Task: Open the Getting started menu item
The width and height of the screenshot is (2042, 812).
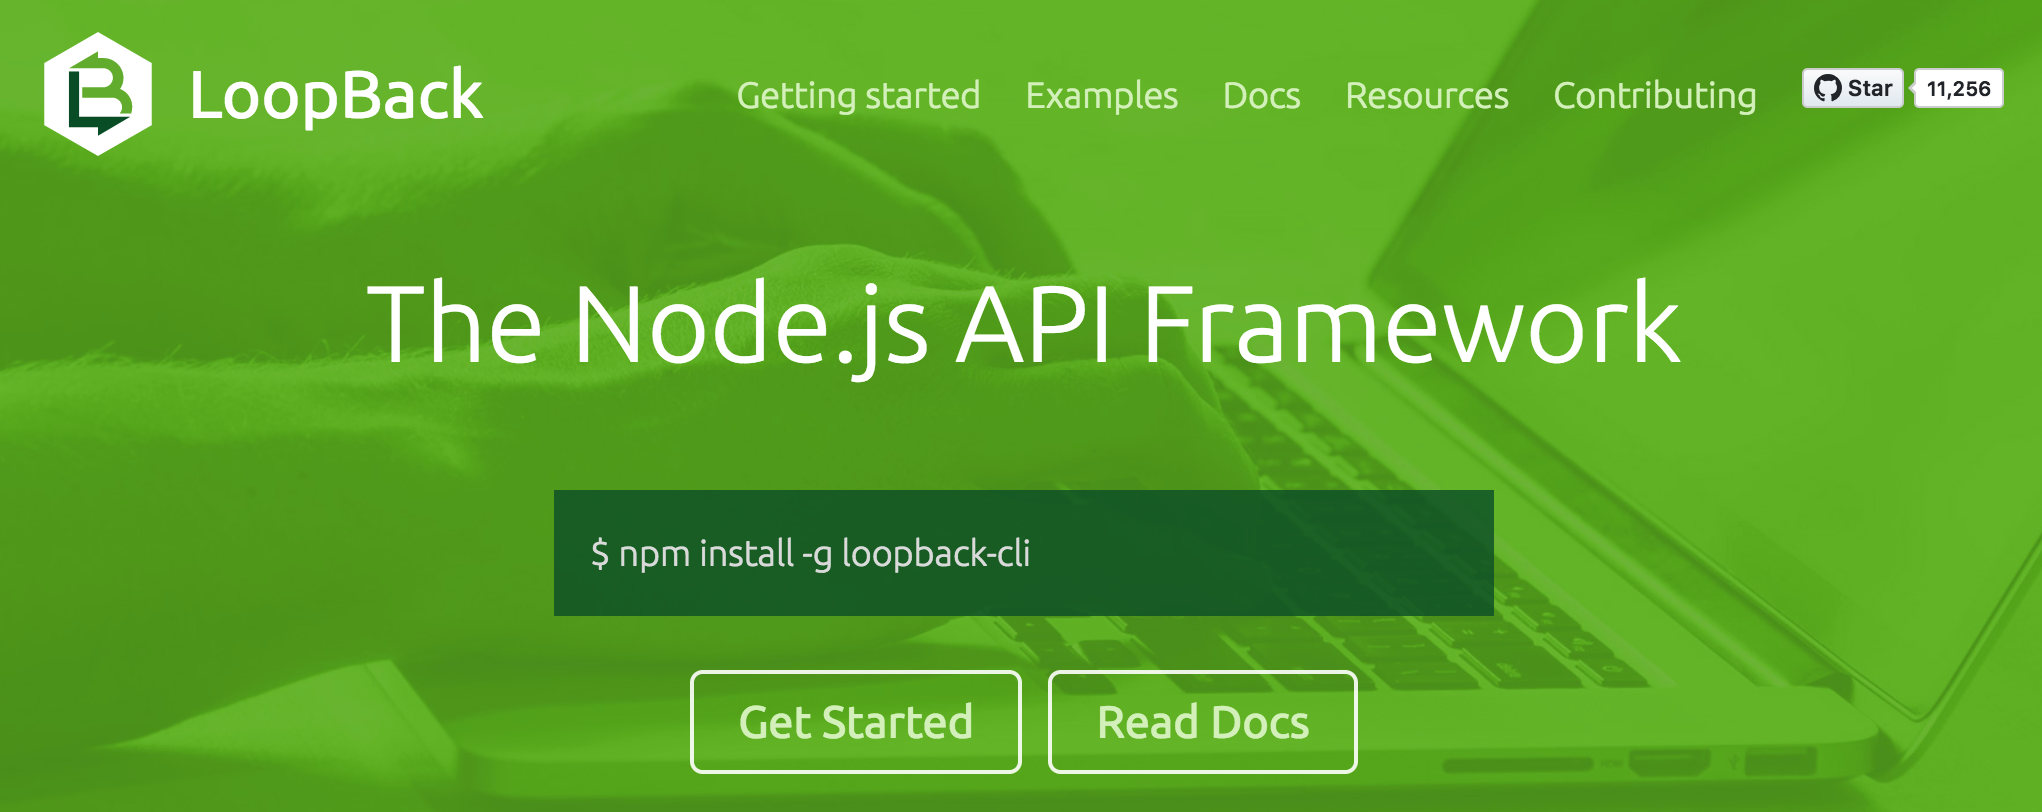Action: (858, 96)
